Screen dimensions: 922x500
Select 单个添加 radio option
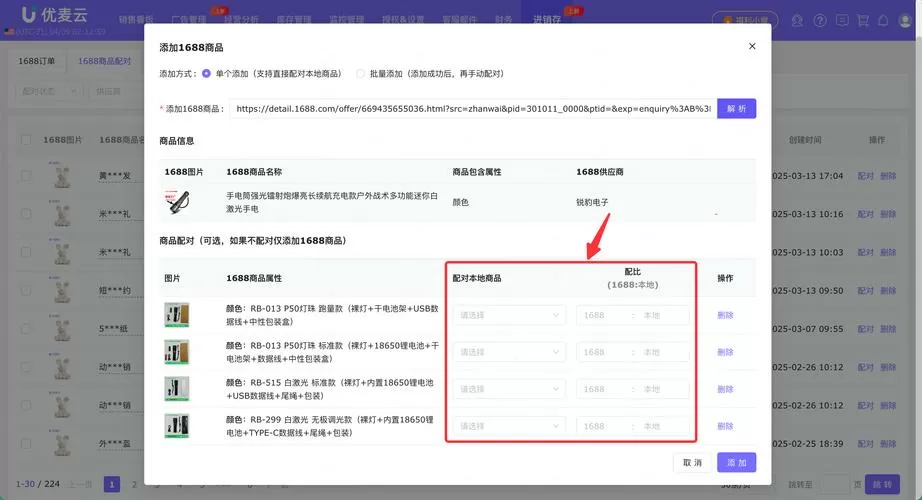tap(206, 74)
